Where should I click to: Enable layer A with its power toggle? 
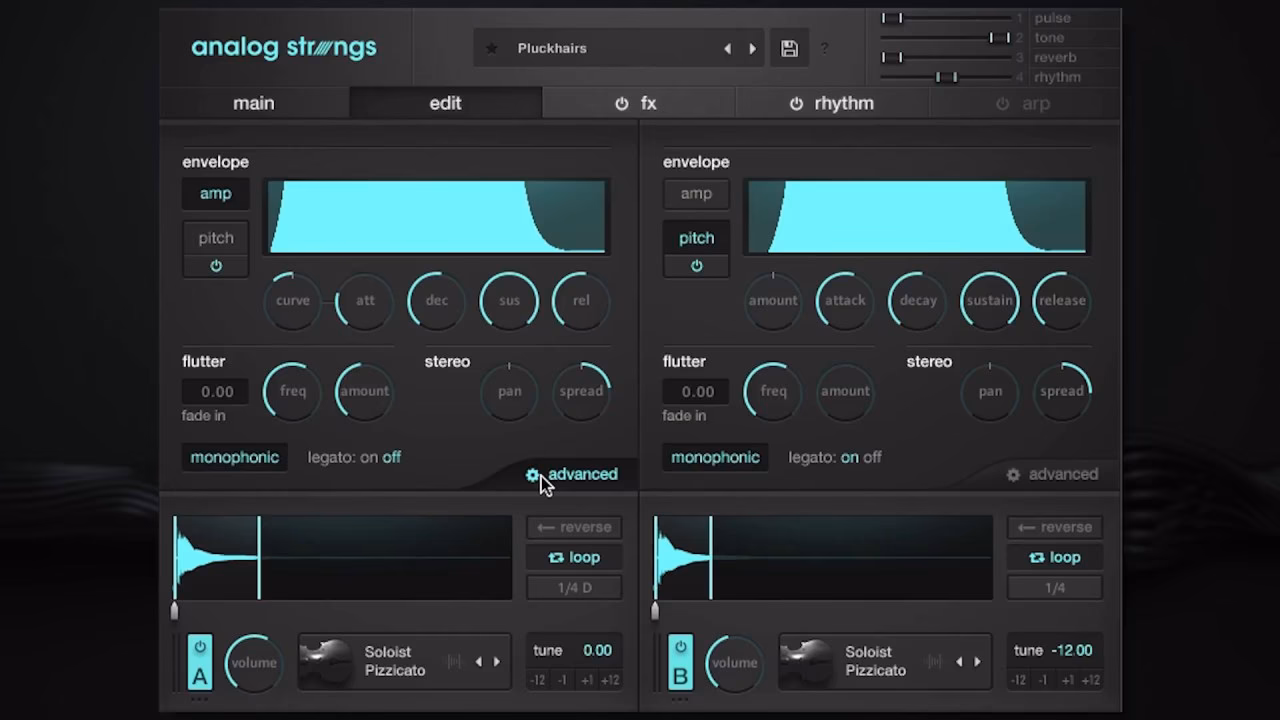(199, 649)
